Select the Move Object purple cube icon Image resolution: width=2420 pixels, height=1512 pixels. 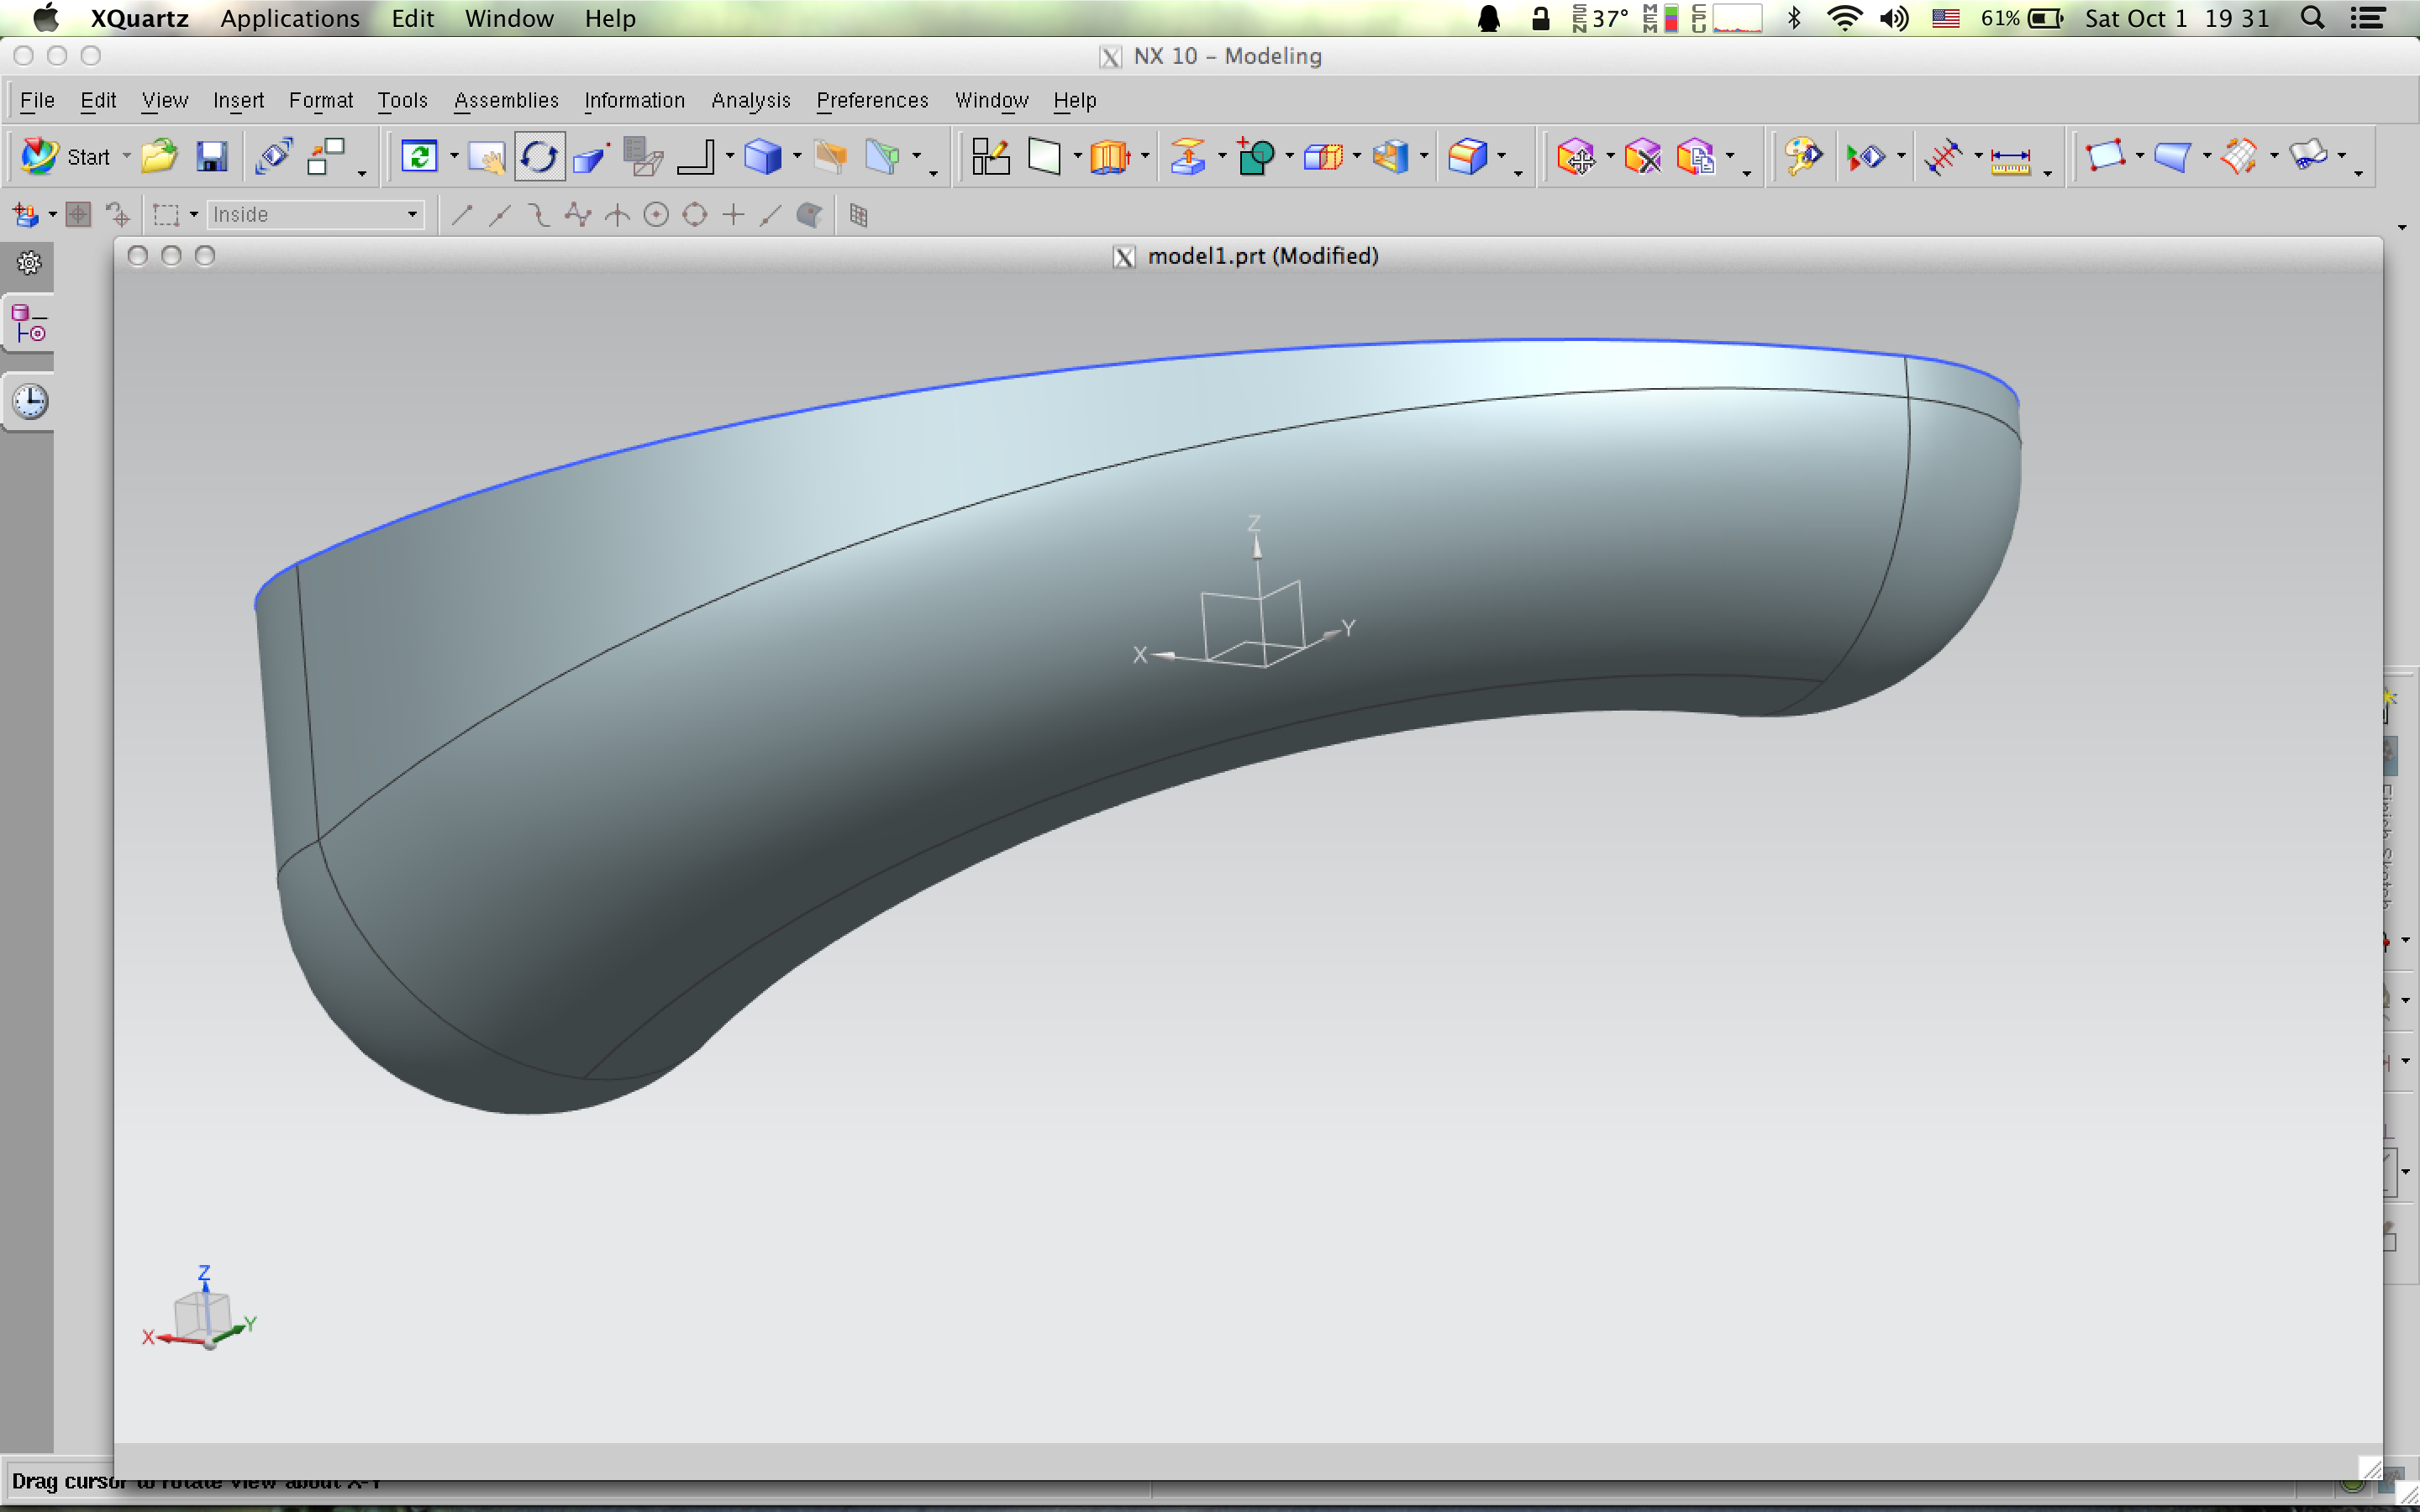click(x=1576, y=156)
